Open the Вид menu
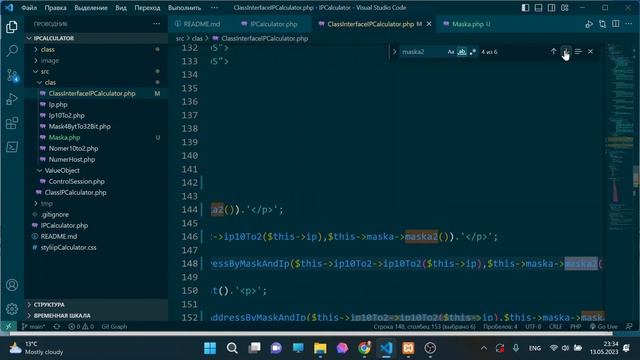Screen dimensions: 640x360 [120, 8]
